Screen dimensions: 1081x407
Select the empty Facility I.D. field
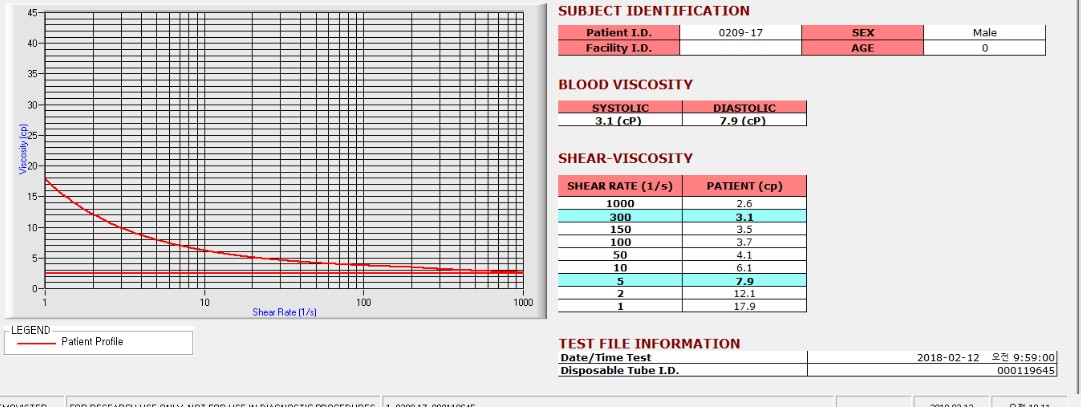click(x=740, y=48)
